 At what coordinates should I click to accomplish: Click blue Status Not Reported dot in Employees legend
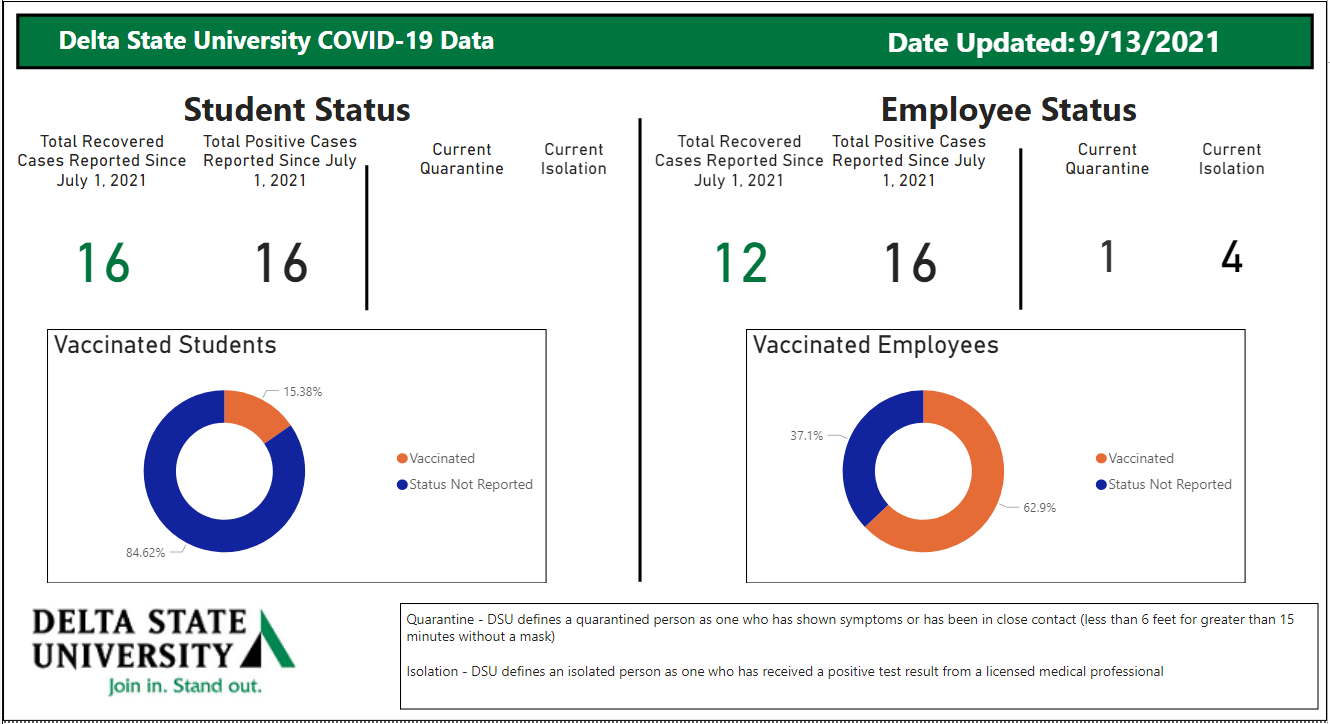pos(1101,485)
